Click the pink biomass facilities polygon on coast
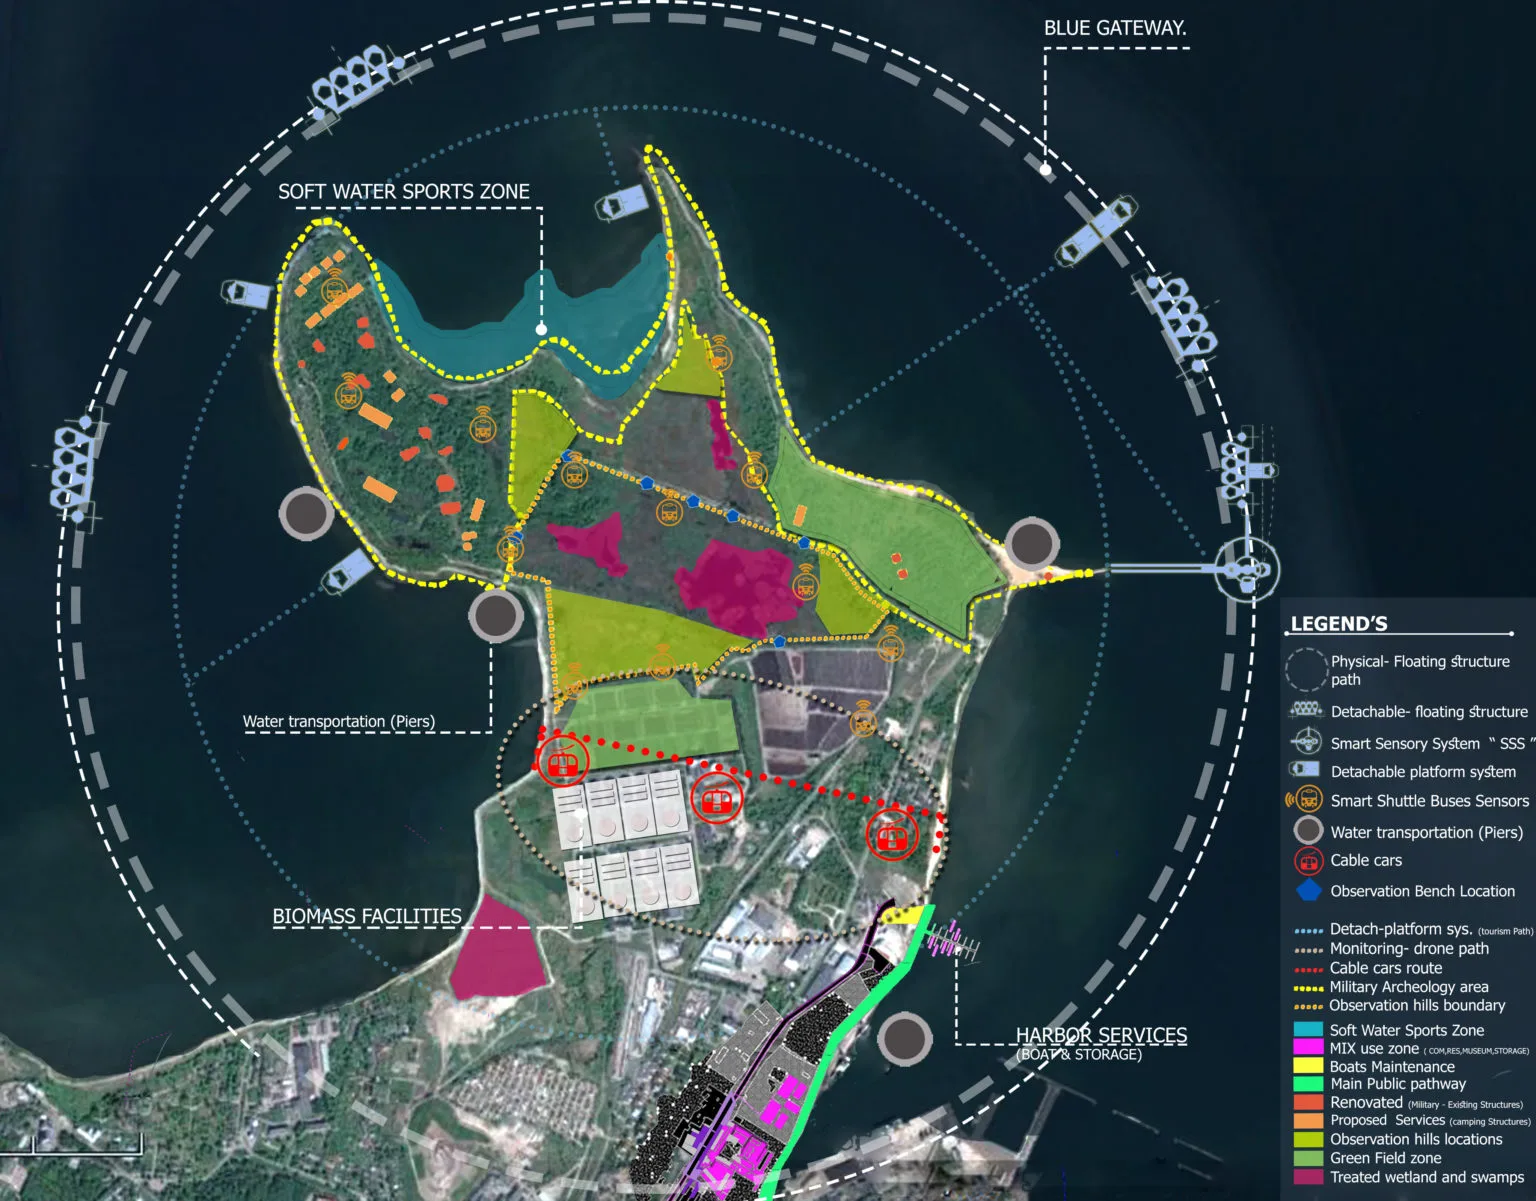This screenshot has height=1201, width=1536. [x=496, y=950]
